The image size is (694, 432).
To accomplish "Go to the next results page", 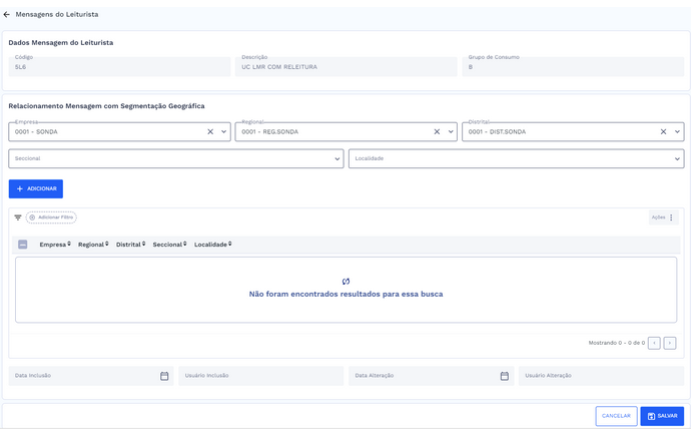I will [x=670, y=343].
